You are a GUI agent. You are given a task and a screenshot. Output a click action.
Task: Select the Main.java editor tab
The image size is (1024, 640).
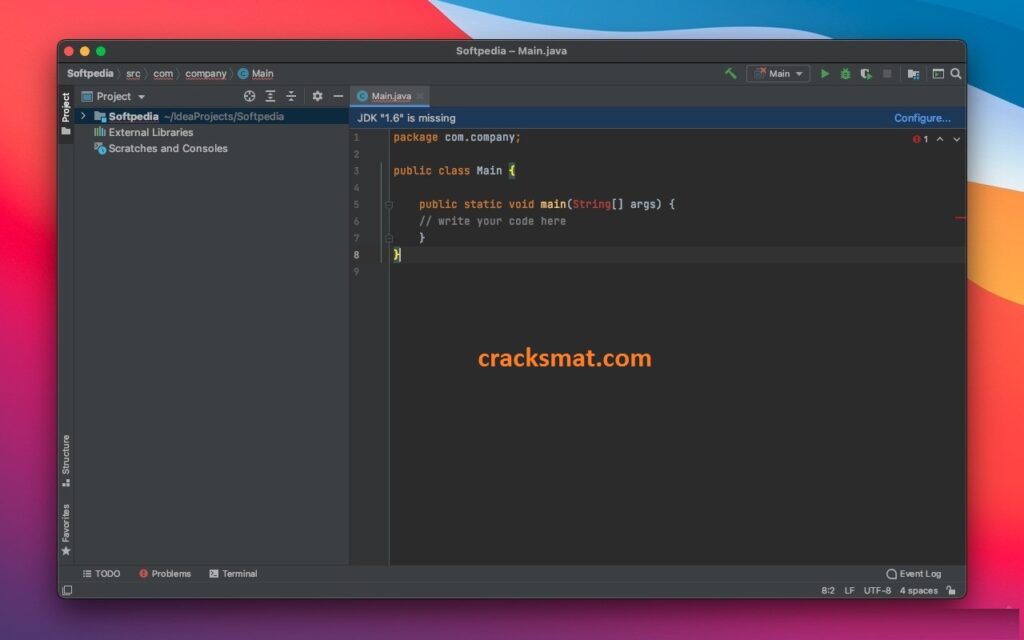click(391, 96)
